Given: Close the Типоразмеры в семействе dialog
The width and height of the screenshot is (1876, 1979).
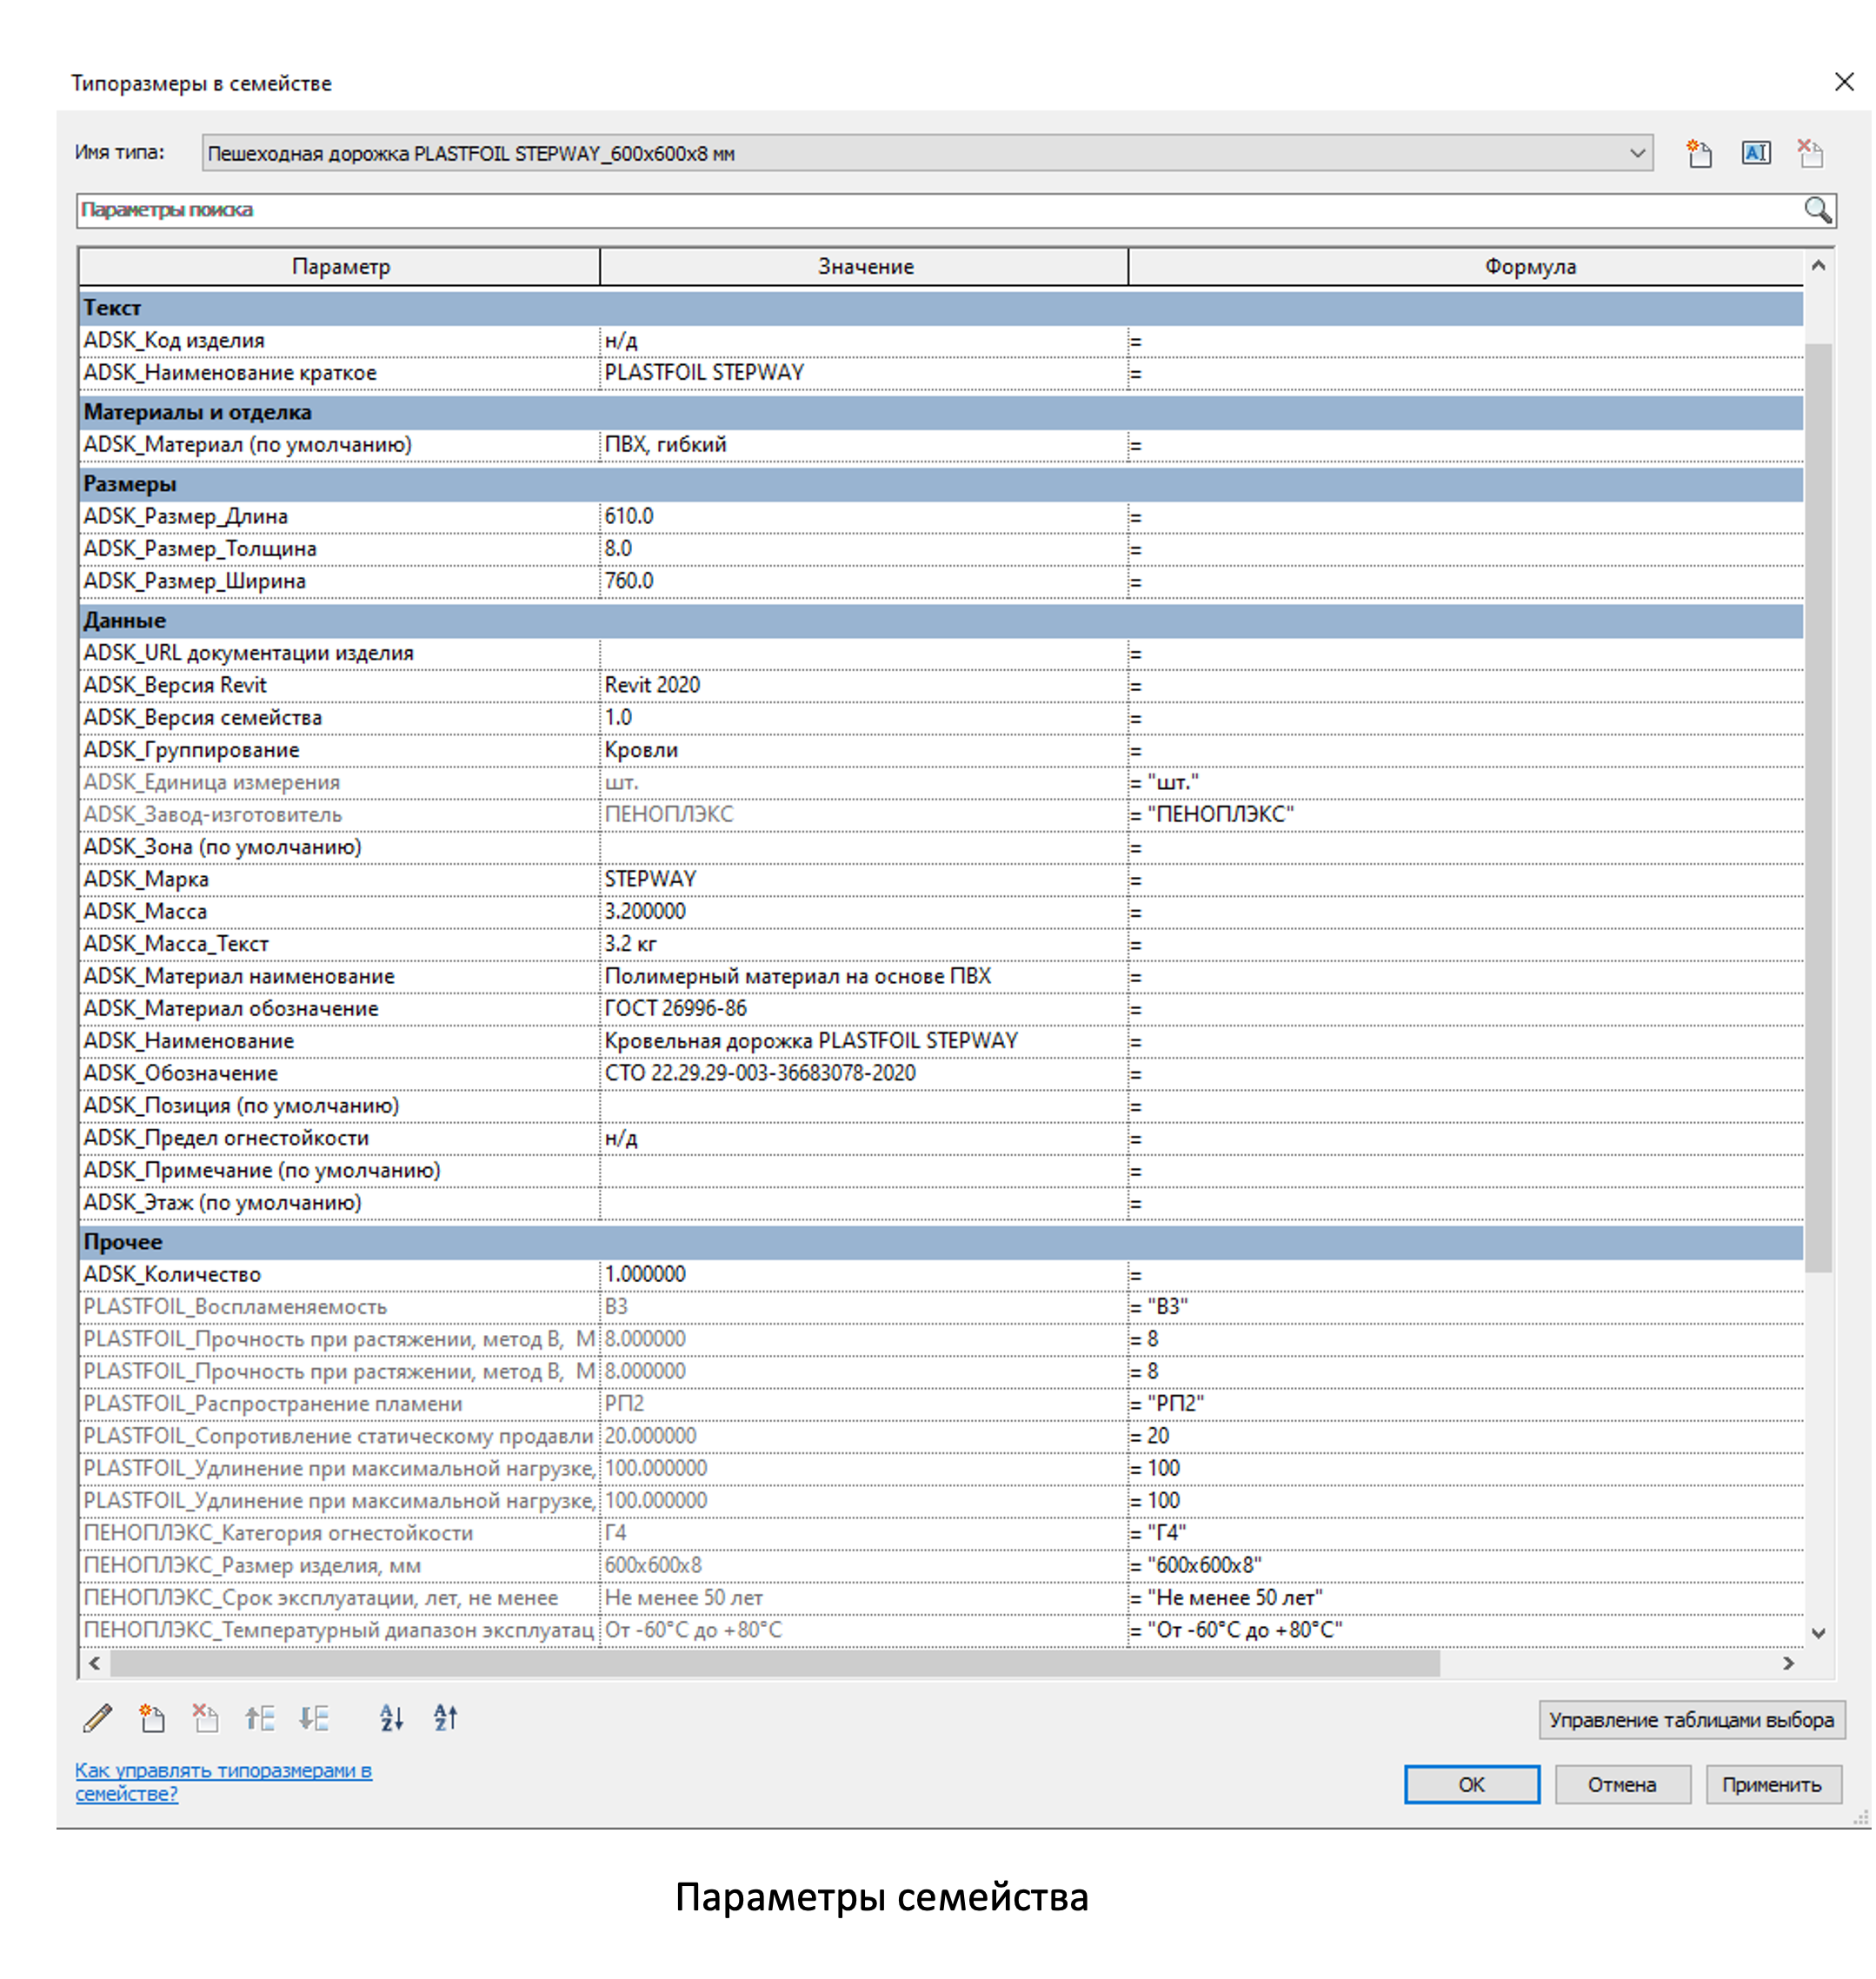Looking at the screenshot, I should (1845, 82).
